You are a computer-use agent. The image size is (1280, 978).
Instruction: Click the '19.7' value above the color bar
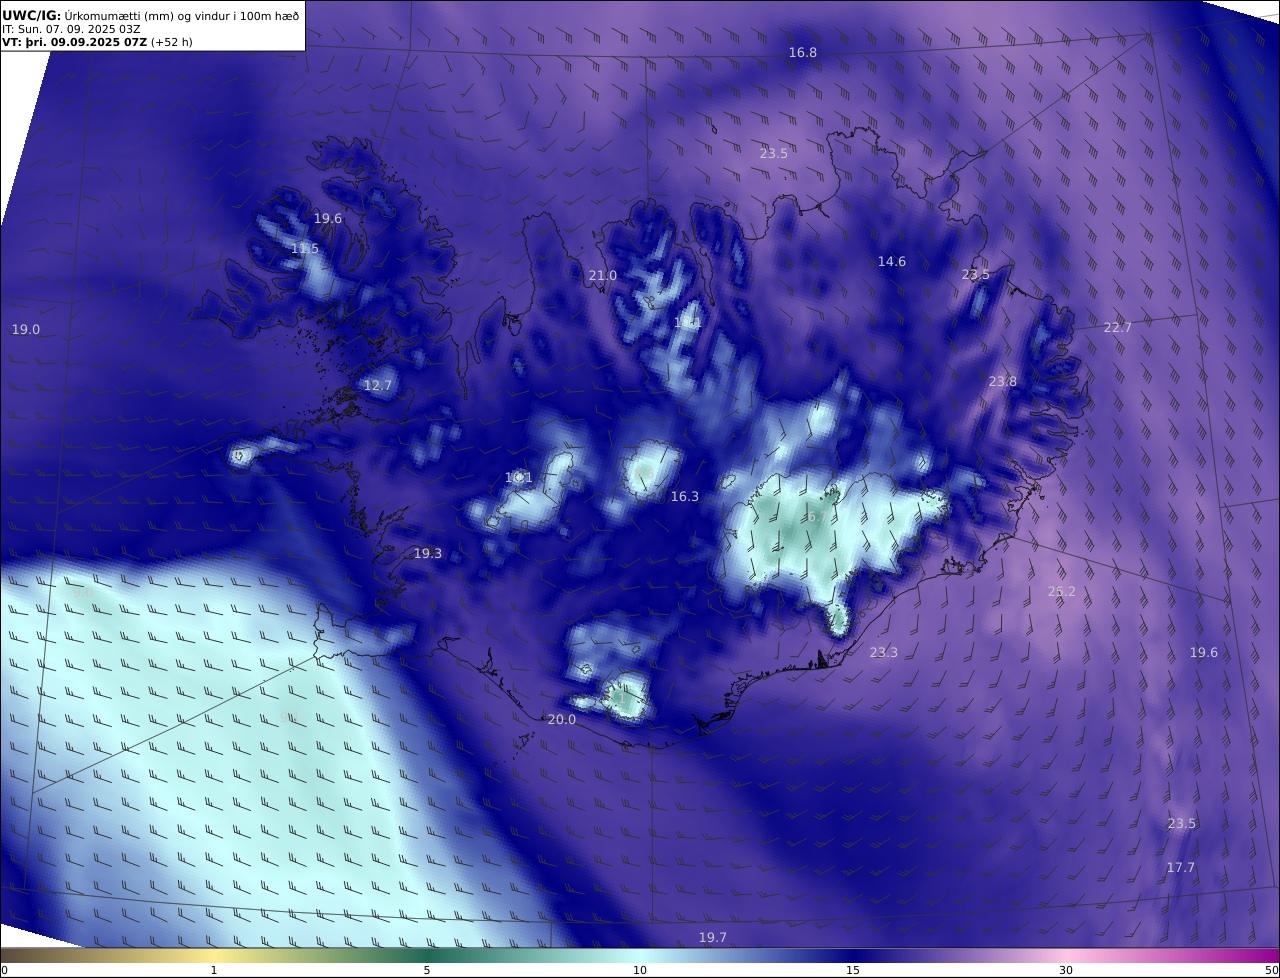pyautogui.click(x=713, y=938)
